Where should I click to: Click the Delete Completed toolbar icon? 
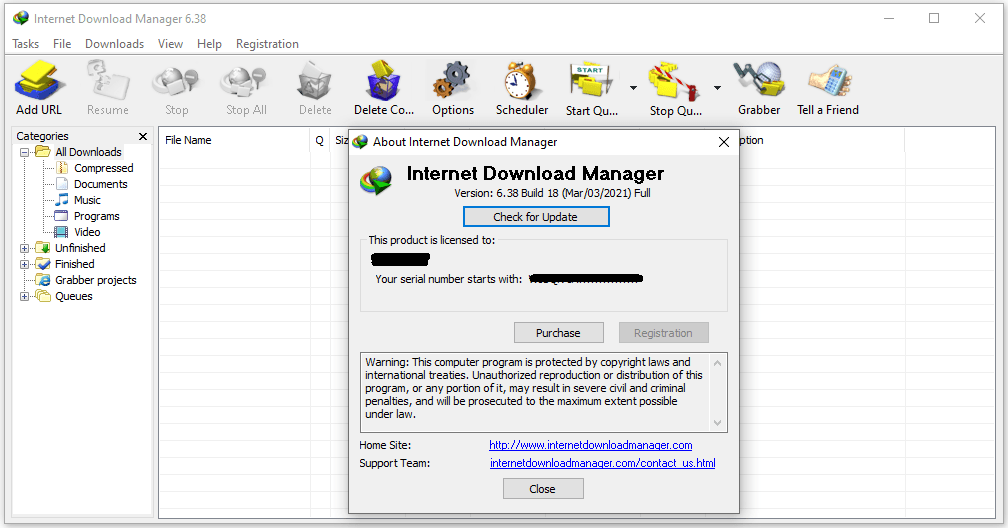[383, 81]
